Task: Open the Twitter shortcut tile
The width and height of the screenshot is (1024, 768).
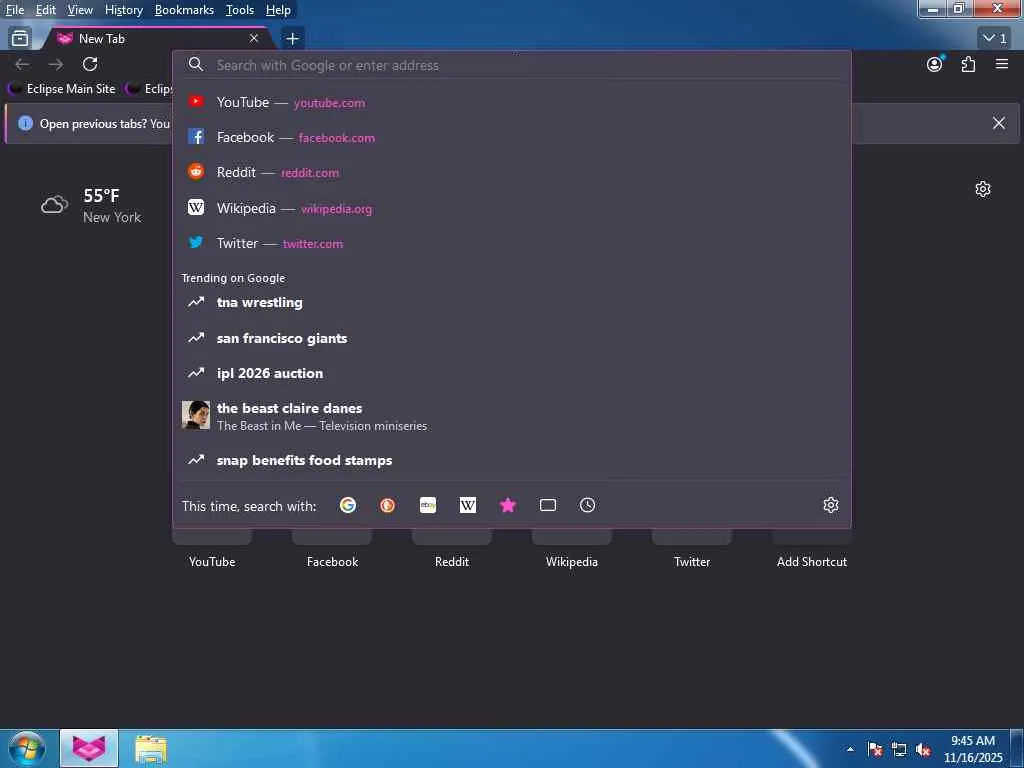Action: [x=692, y=549]
